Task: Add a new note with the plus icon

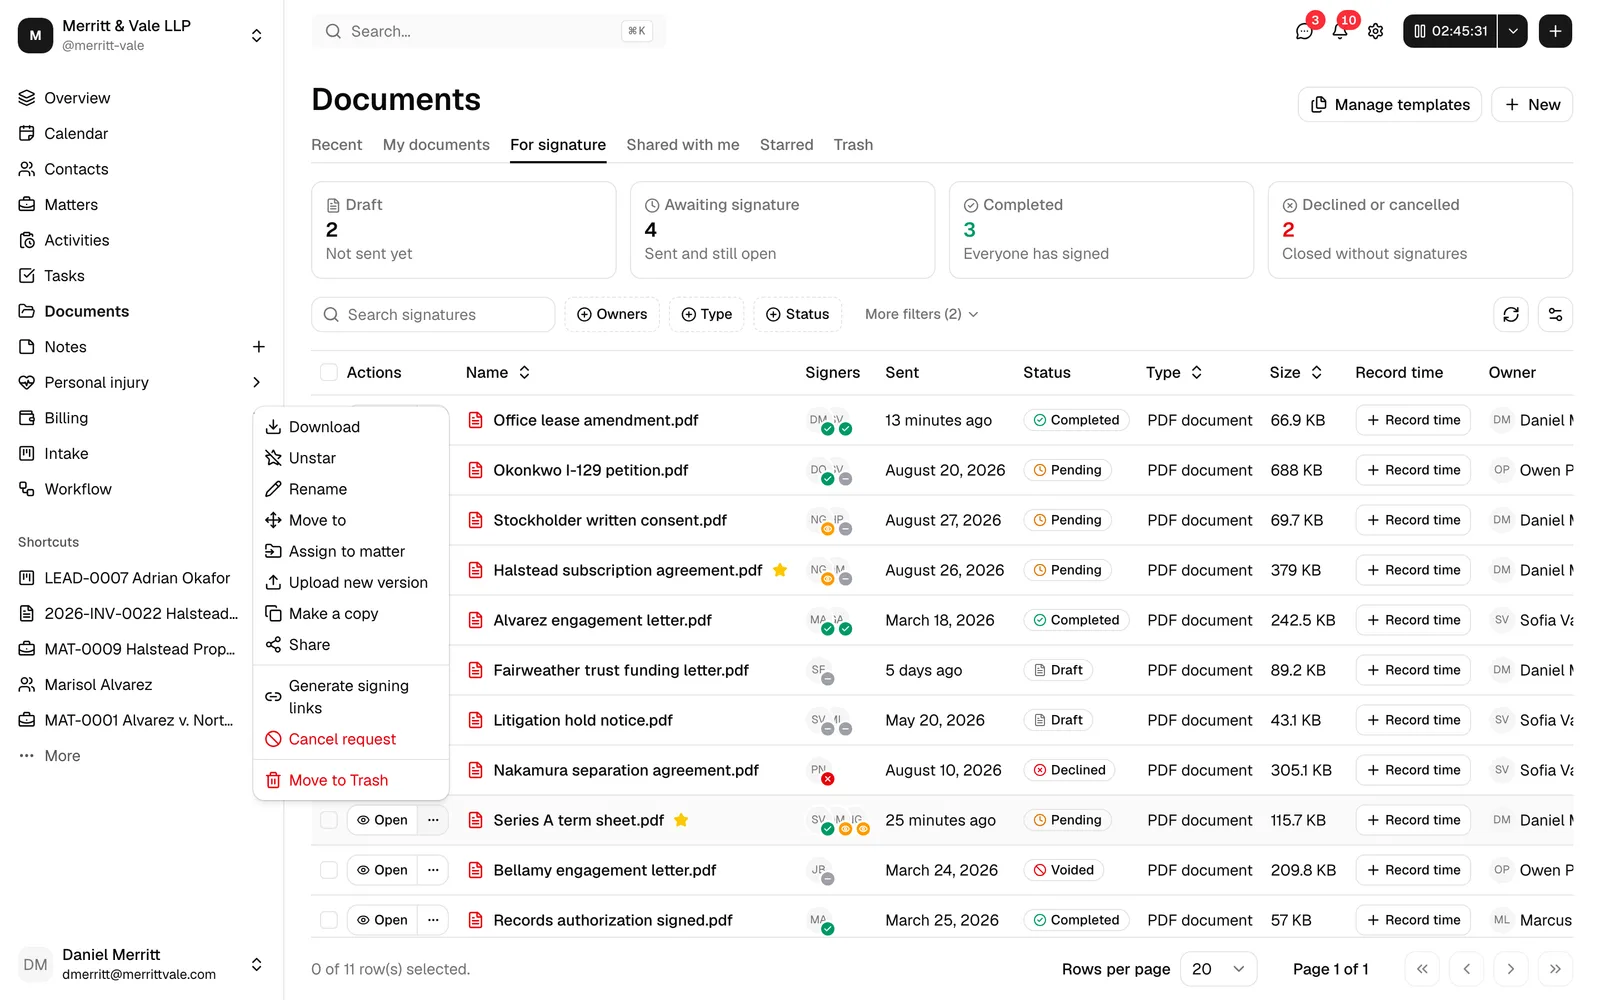Action: [x=259, y=347]
